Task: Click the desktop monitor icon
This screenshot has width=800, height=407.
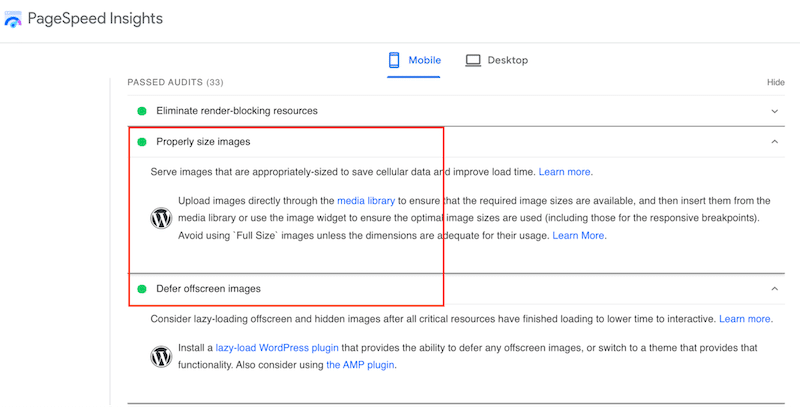Action: (x=473, y=60)
